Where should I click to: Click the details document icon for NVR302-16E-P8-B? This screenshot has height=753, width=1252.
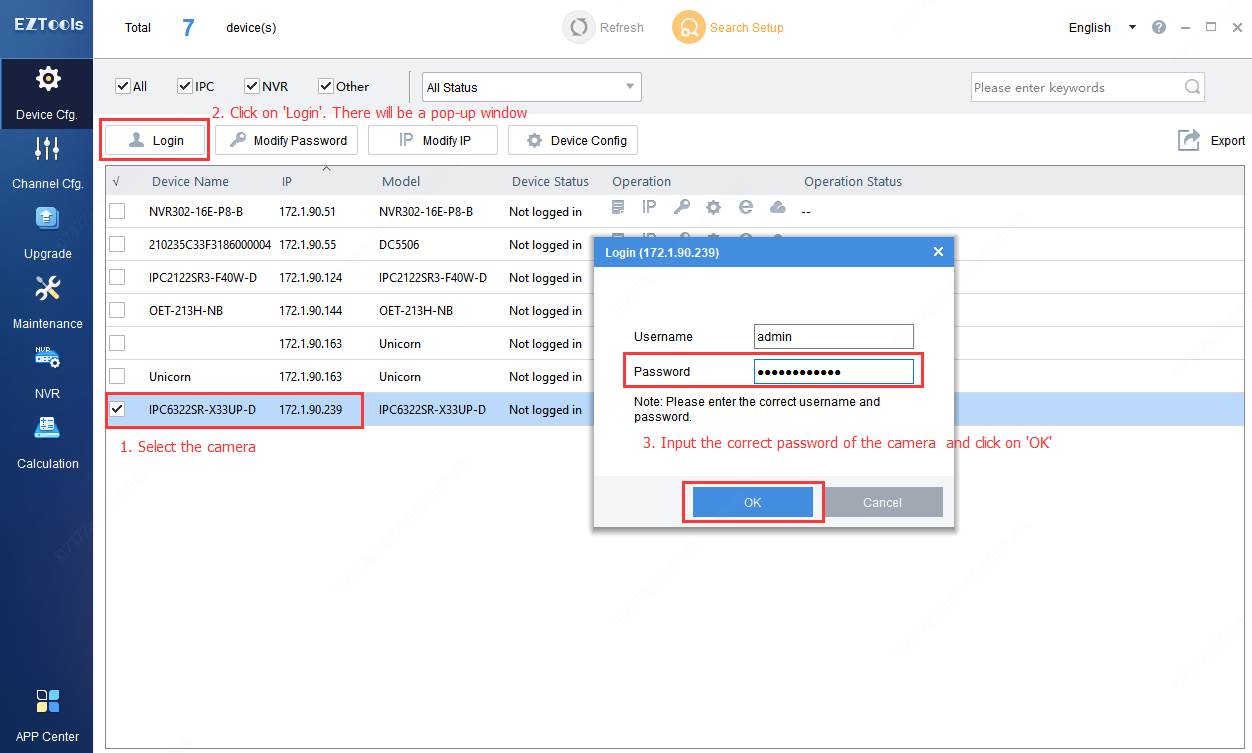pyautogui.click(x=619, y=207)
